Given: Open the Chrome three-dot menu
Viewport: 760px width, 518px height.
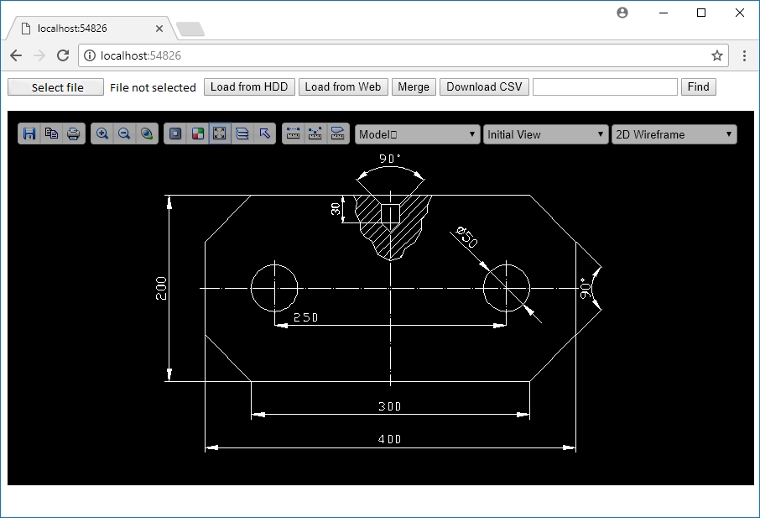Looking at the screenshot, I should (745, 56).
